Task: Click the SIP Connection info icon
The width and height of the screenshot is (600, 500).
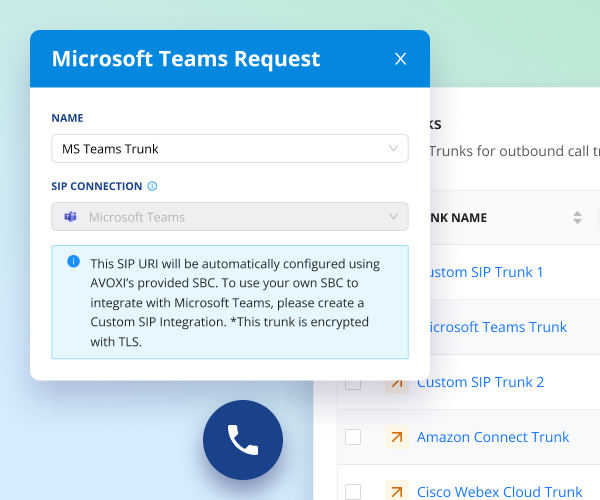Action: pos(152,186)
